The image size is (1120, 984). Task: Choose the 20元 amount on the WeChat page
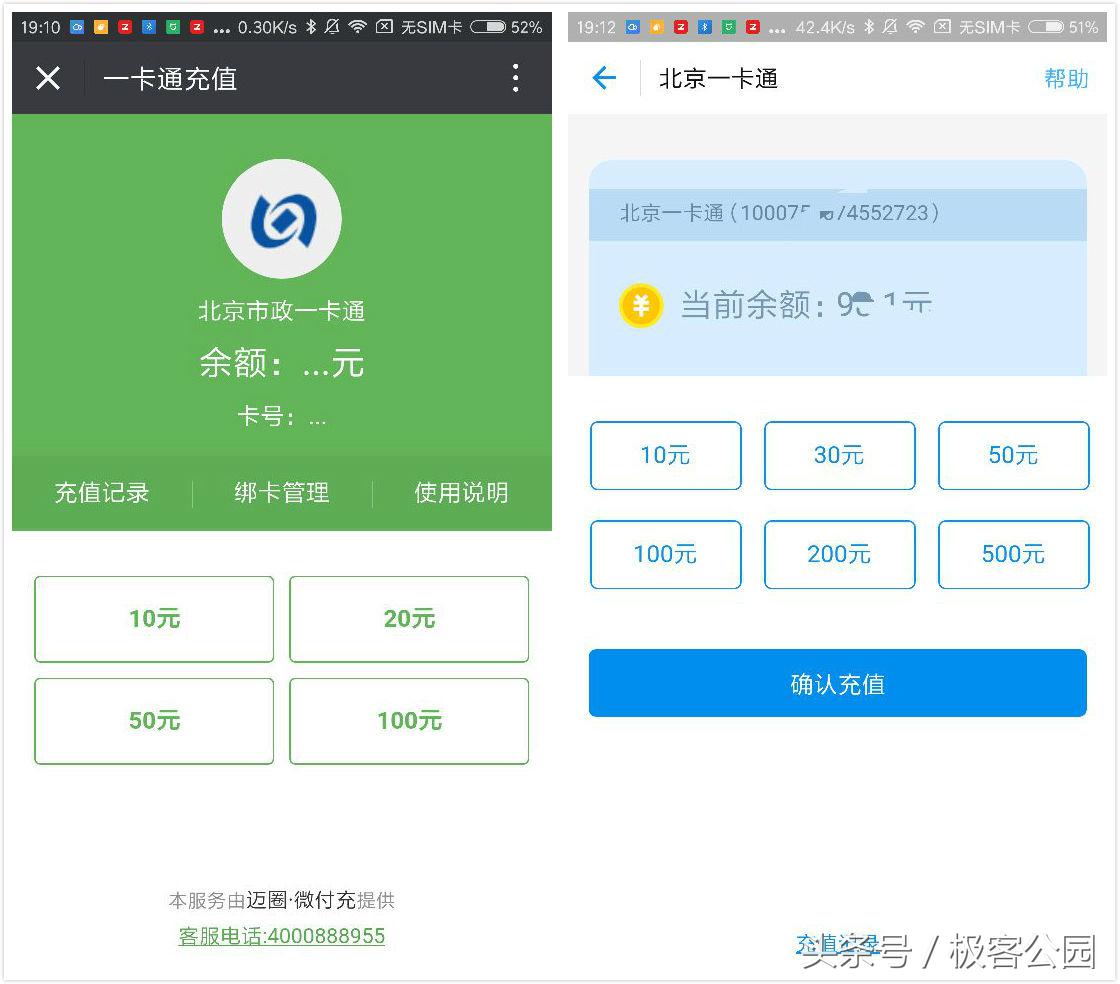point(408,619)
